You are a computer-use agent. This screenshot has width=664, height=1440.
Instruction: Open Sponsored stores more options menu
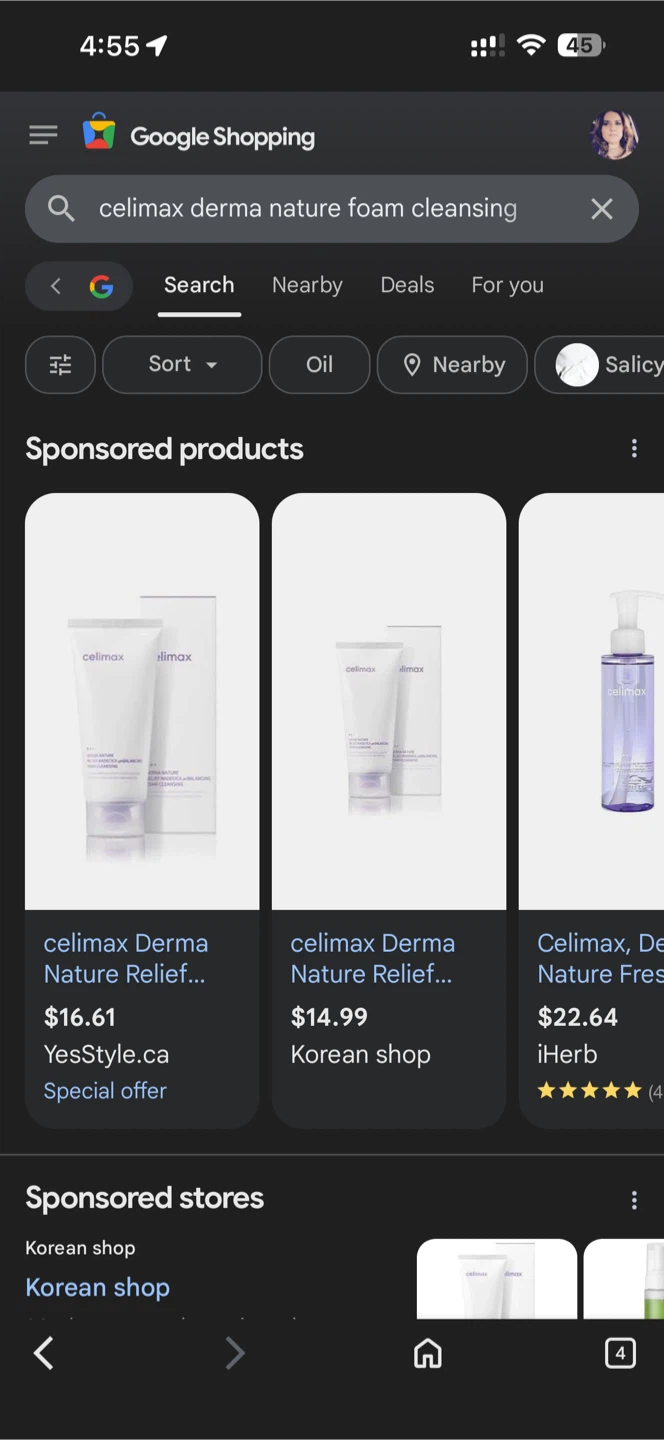(634, 1200)
